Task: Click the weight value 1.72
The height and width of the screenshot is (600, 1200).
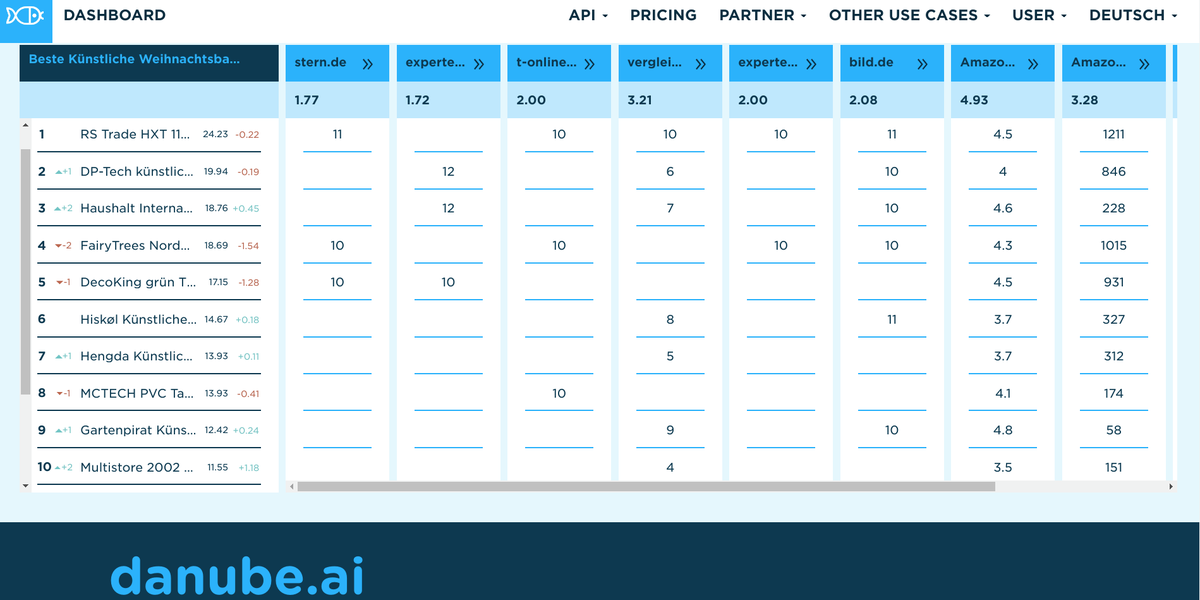Action: point(418,100)
